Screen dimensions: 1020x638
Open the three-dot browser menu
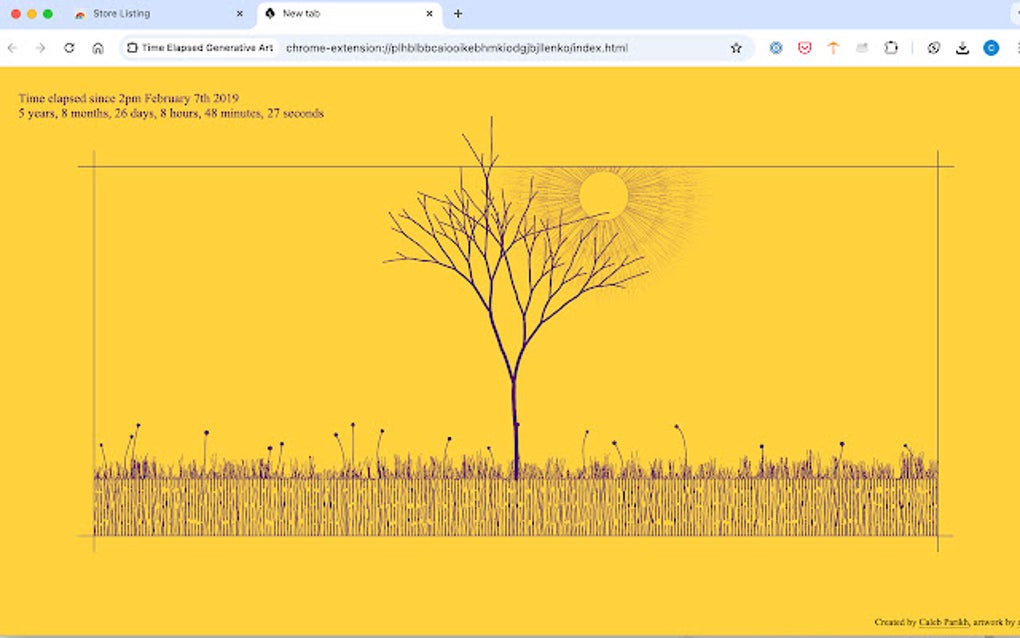point(1015,47)
